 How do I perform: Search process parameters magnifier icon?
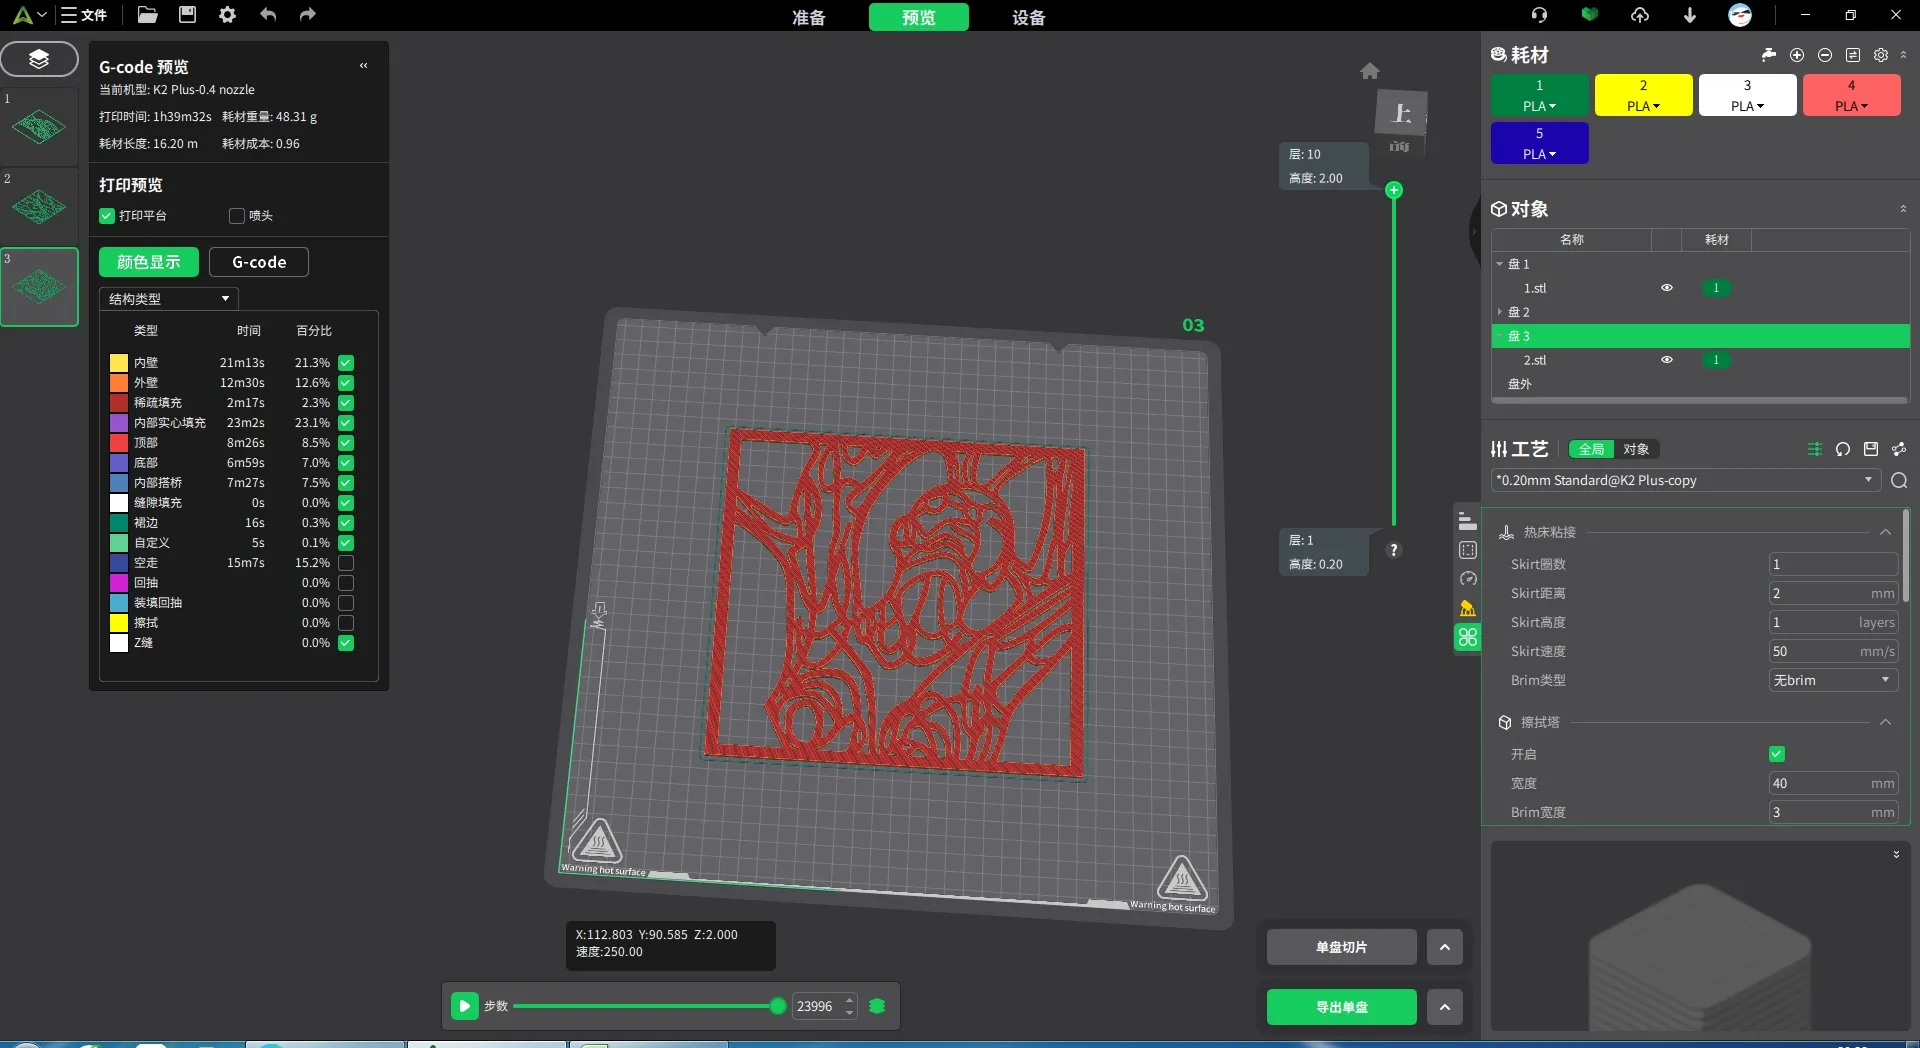click(x=1899, y=481)
